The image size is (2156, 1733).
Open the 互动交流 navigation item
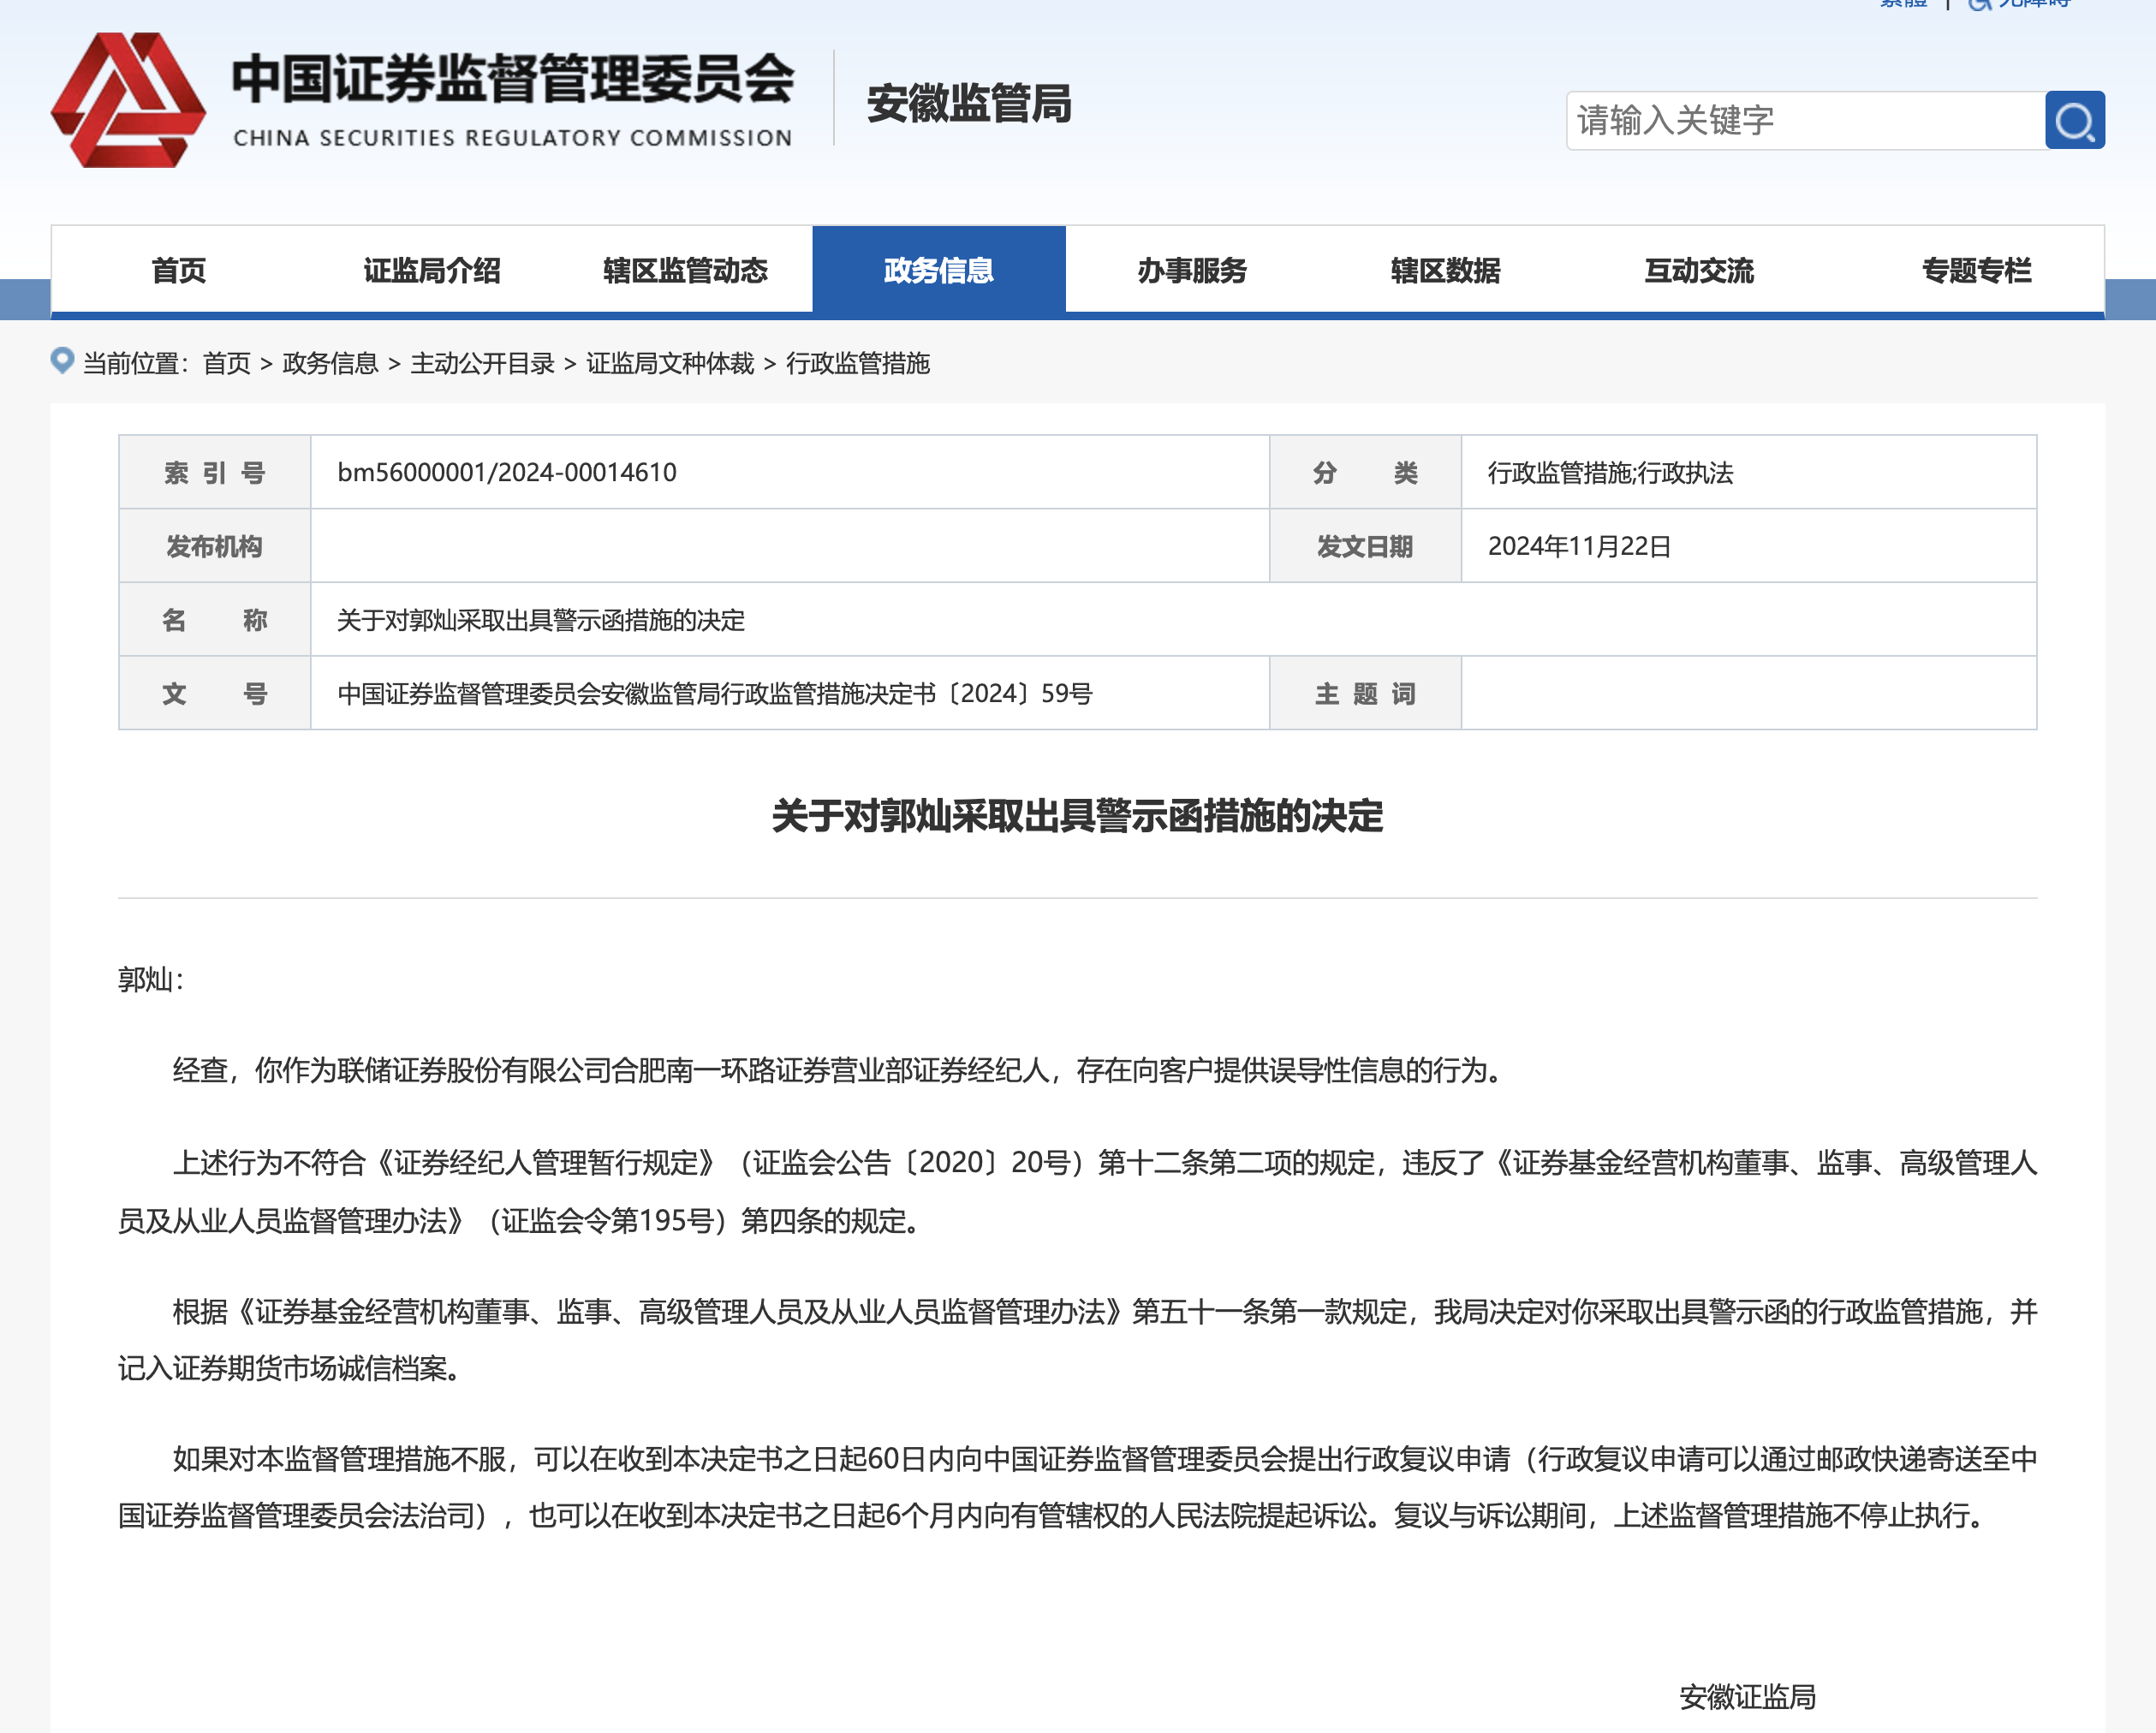coord(1699,270)
